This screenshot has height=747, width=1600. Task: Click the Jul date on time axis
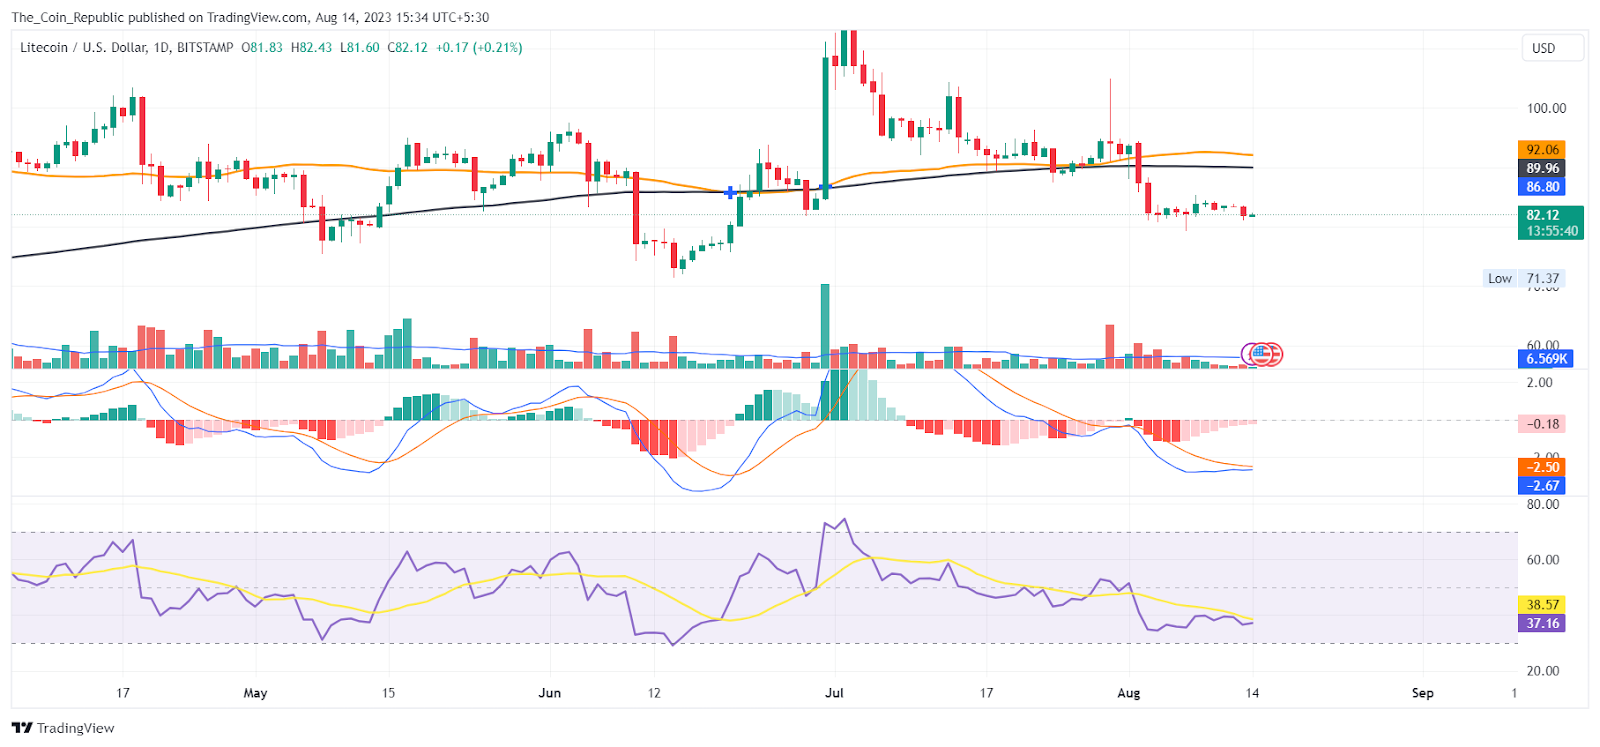coord(834,693)
